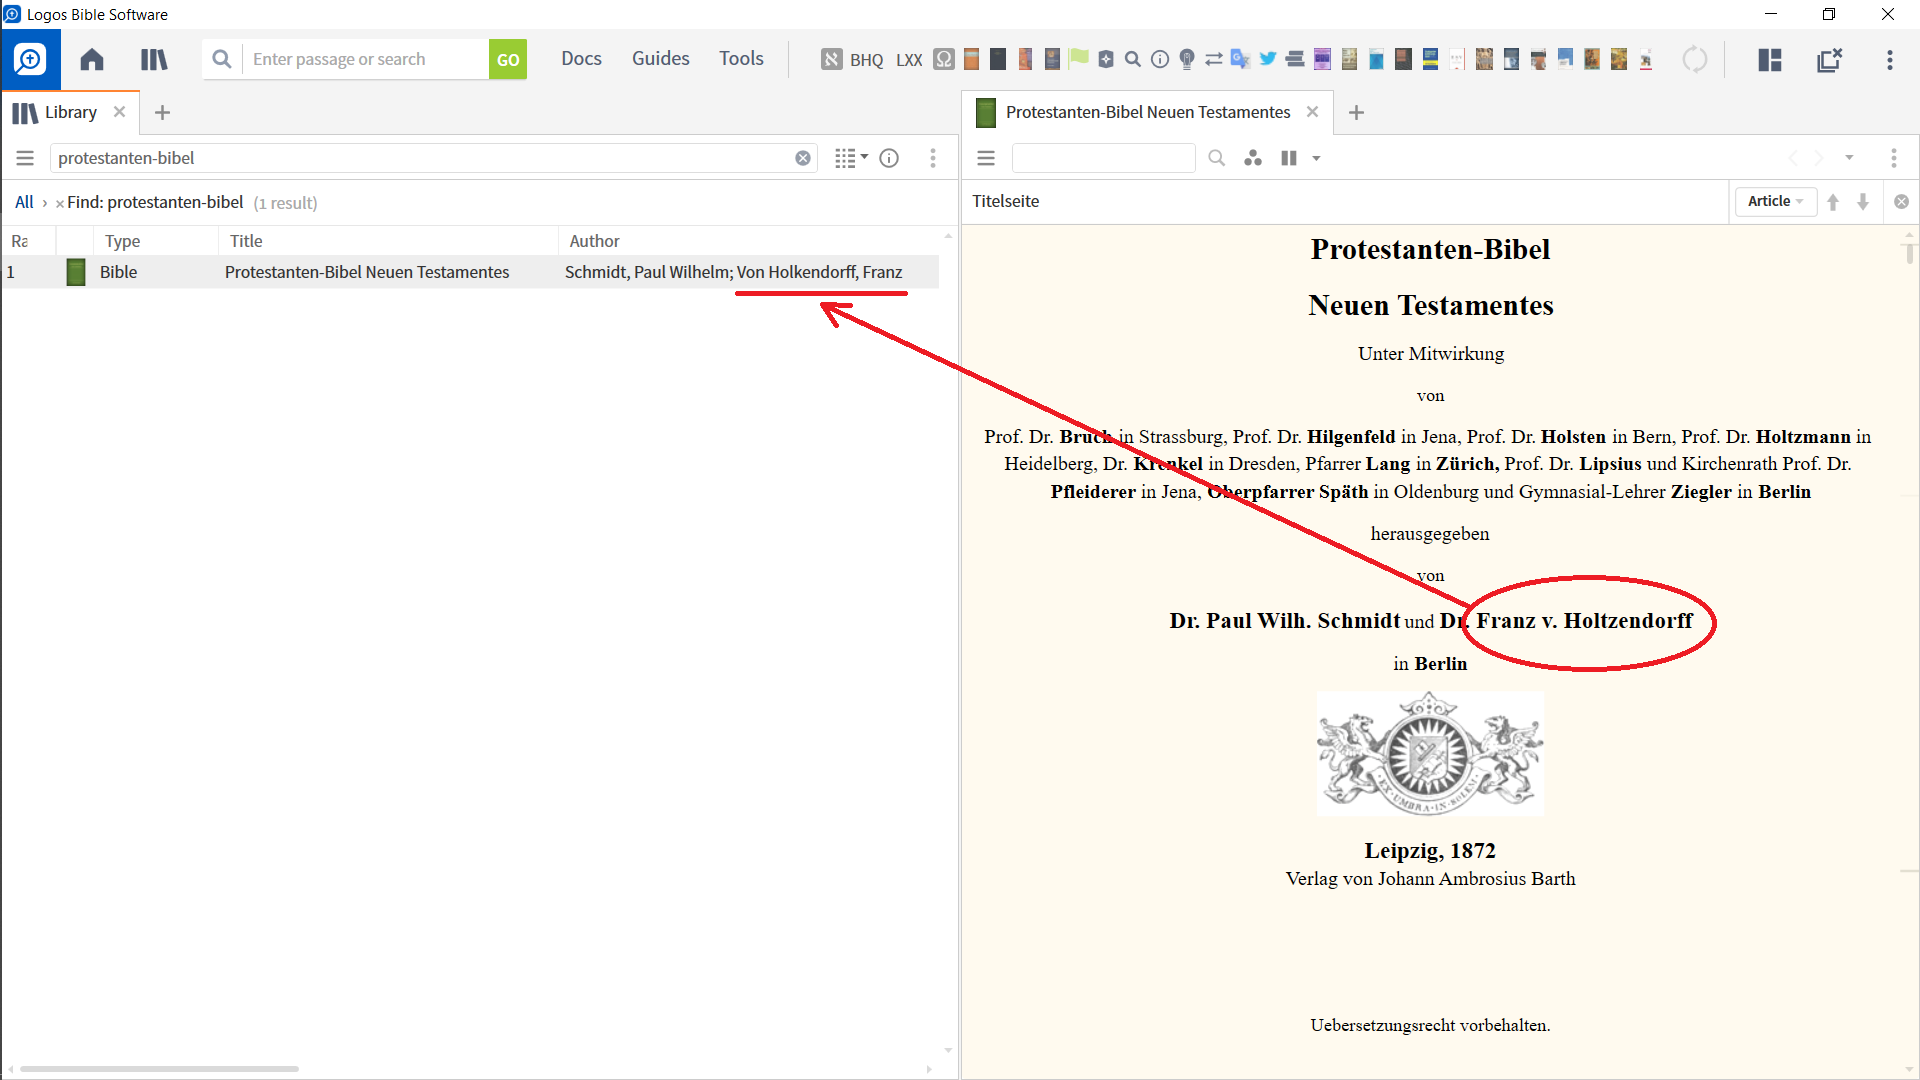The width and height of the screenshot is (1920, 1080).
Task: Expand the navigation history dropdown arrow
Action: (1849, 158)
